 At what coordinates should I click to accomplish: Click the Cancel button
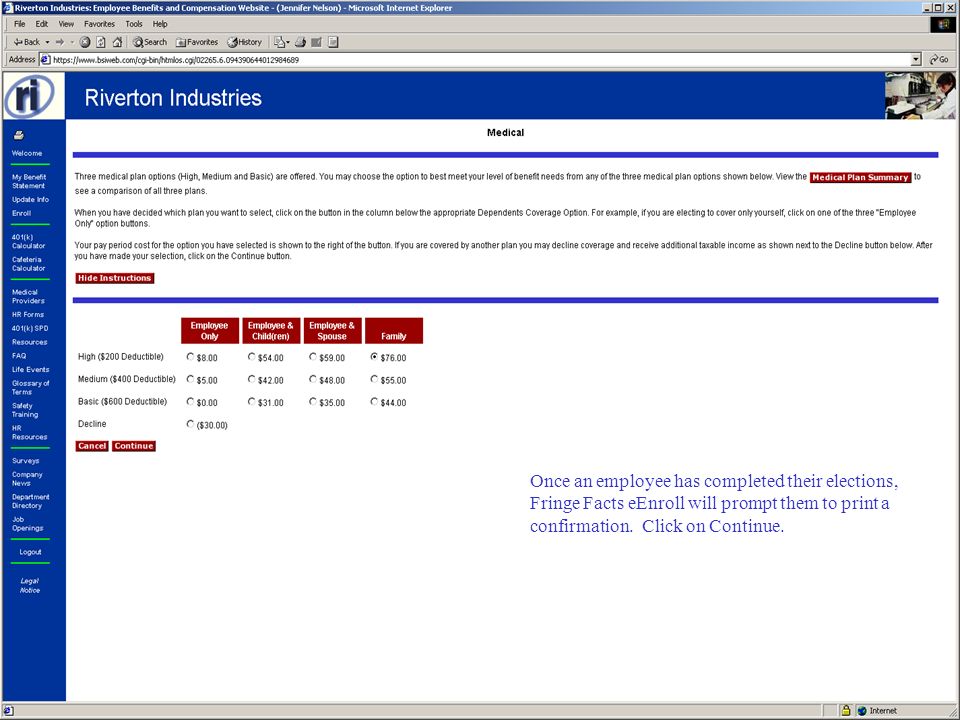click(92, 446)
